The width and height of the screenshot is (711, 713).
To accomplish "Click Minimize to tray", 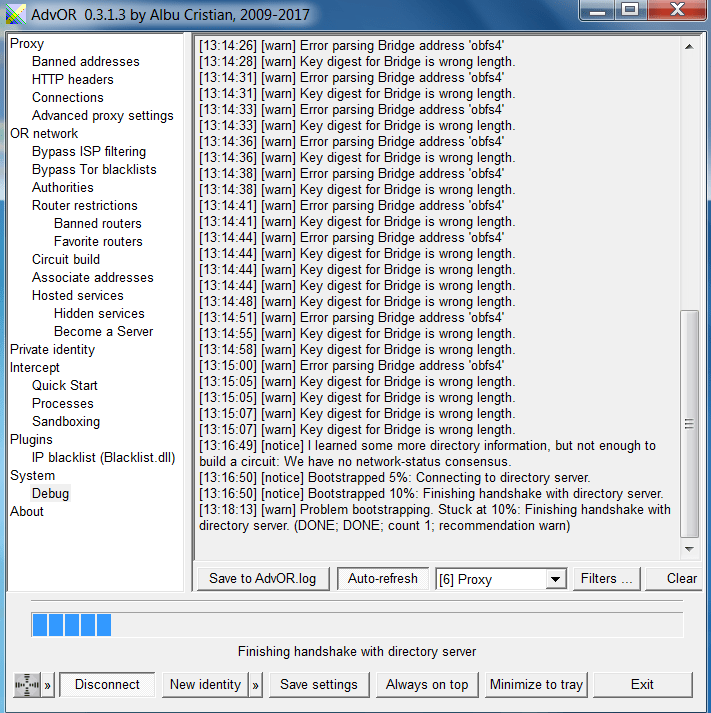I will point(536,684).
